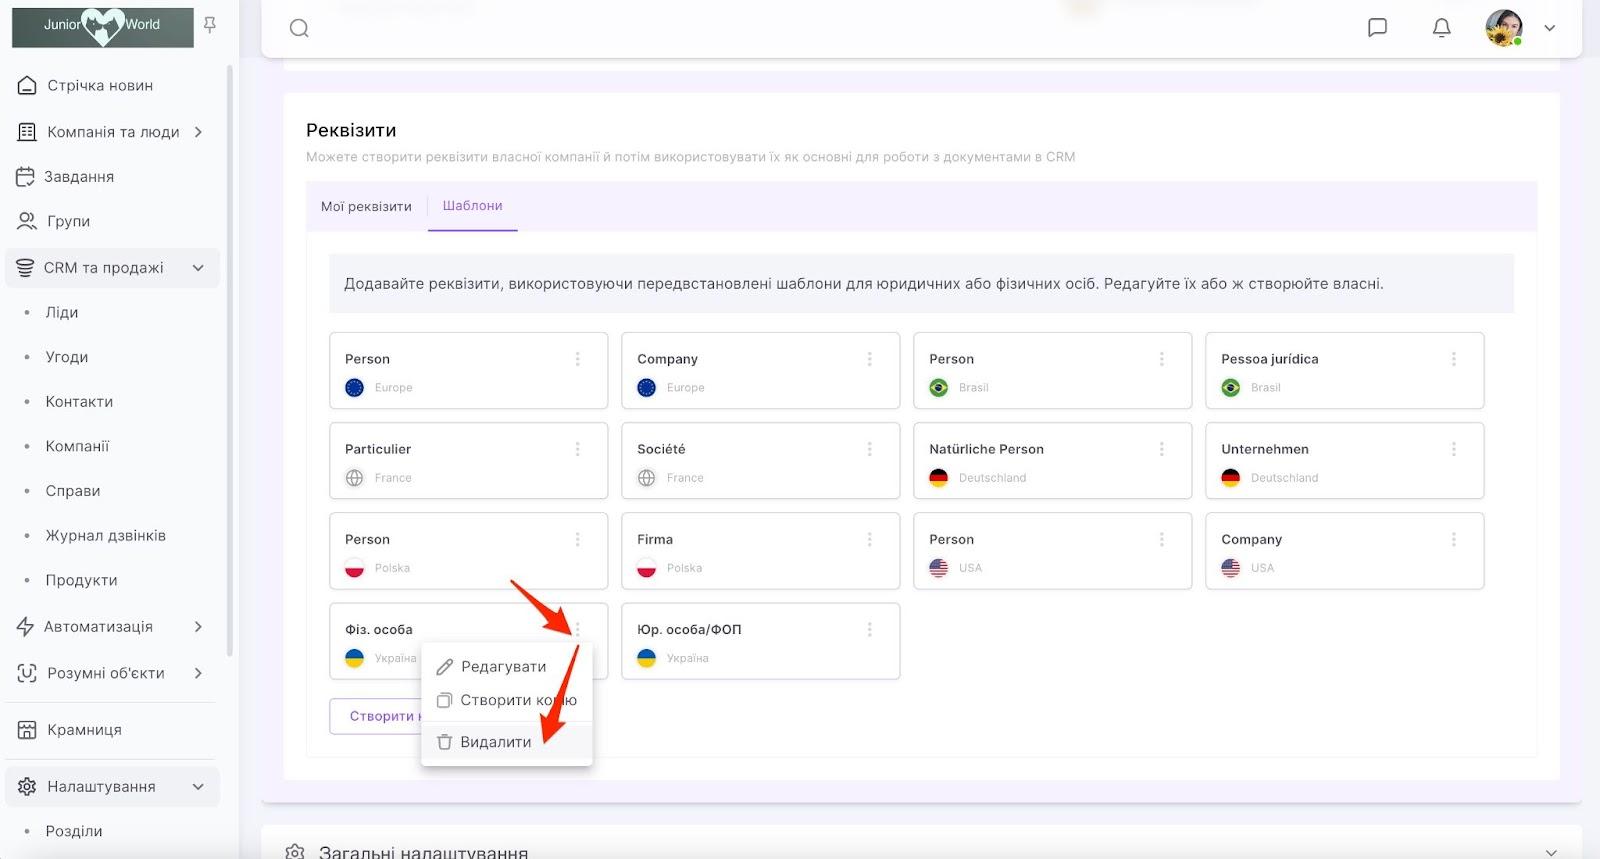Click the user profile avatar
Screen dimensions: 1600x859
coord(1504,28)
